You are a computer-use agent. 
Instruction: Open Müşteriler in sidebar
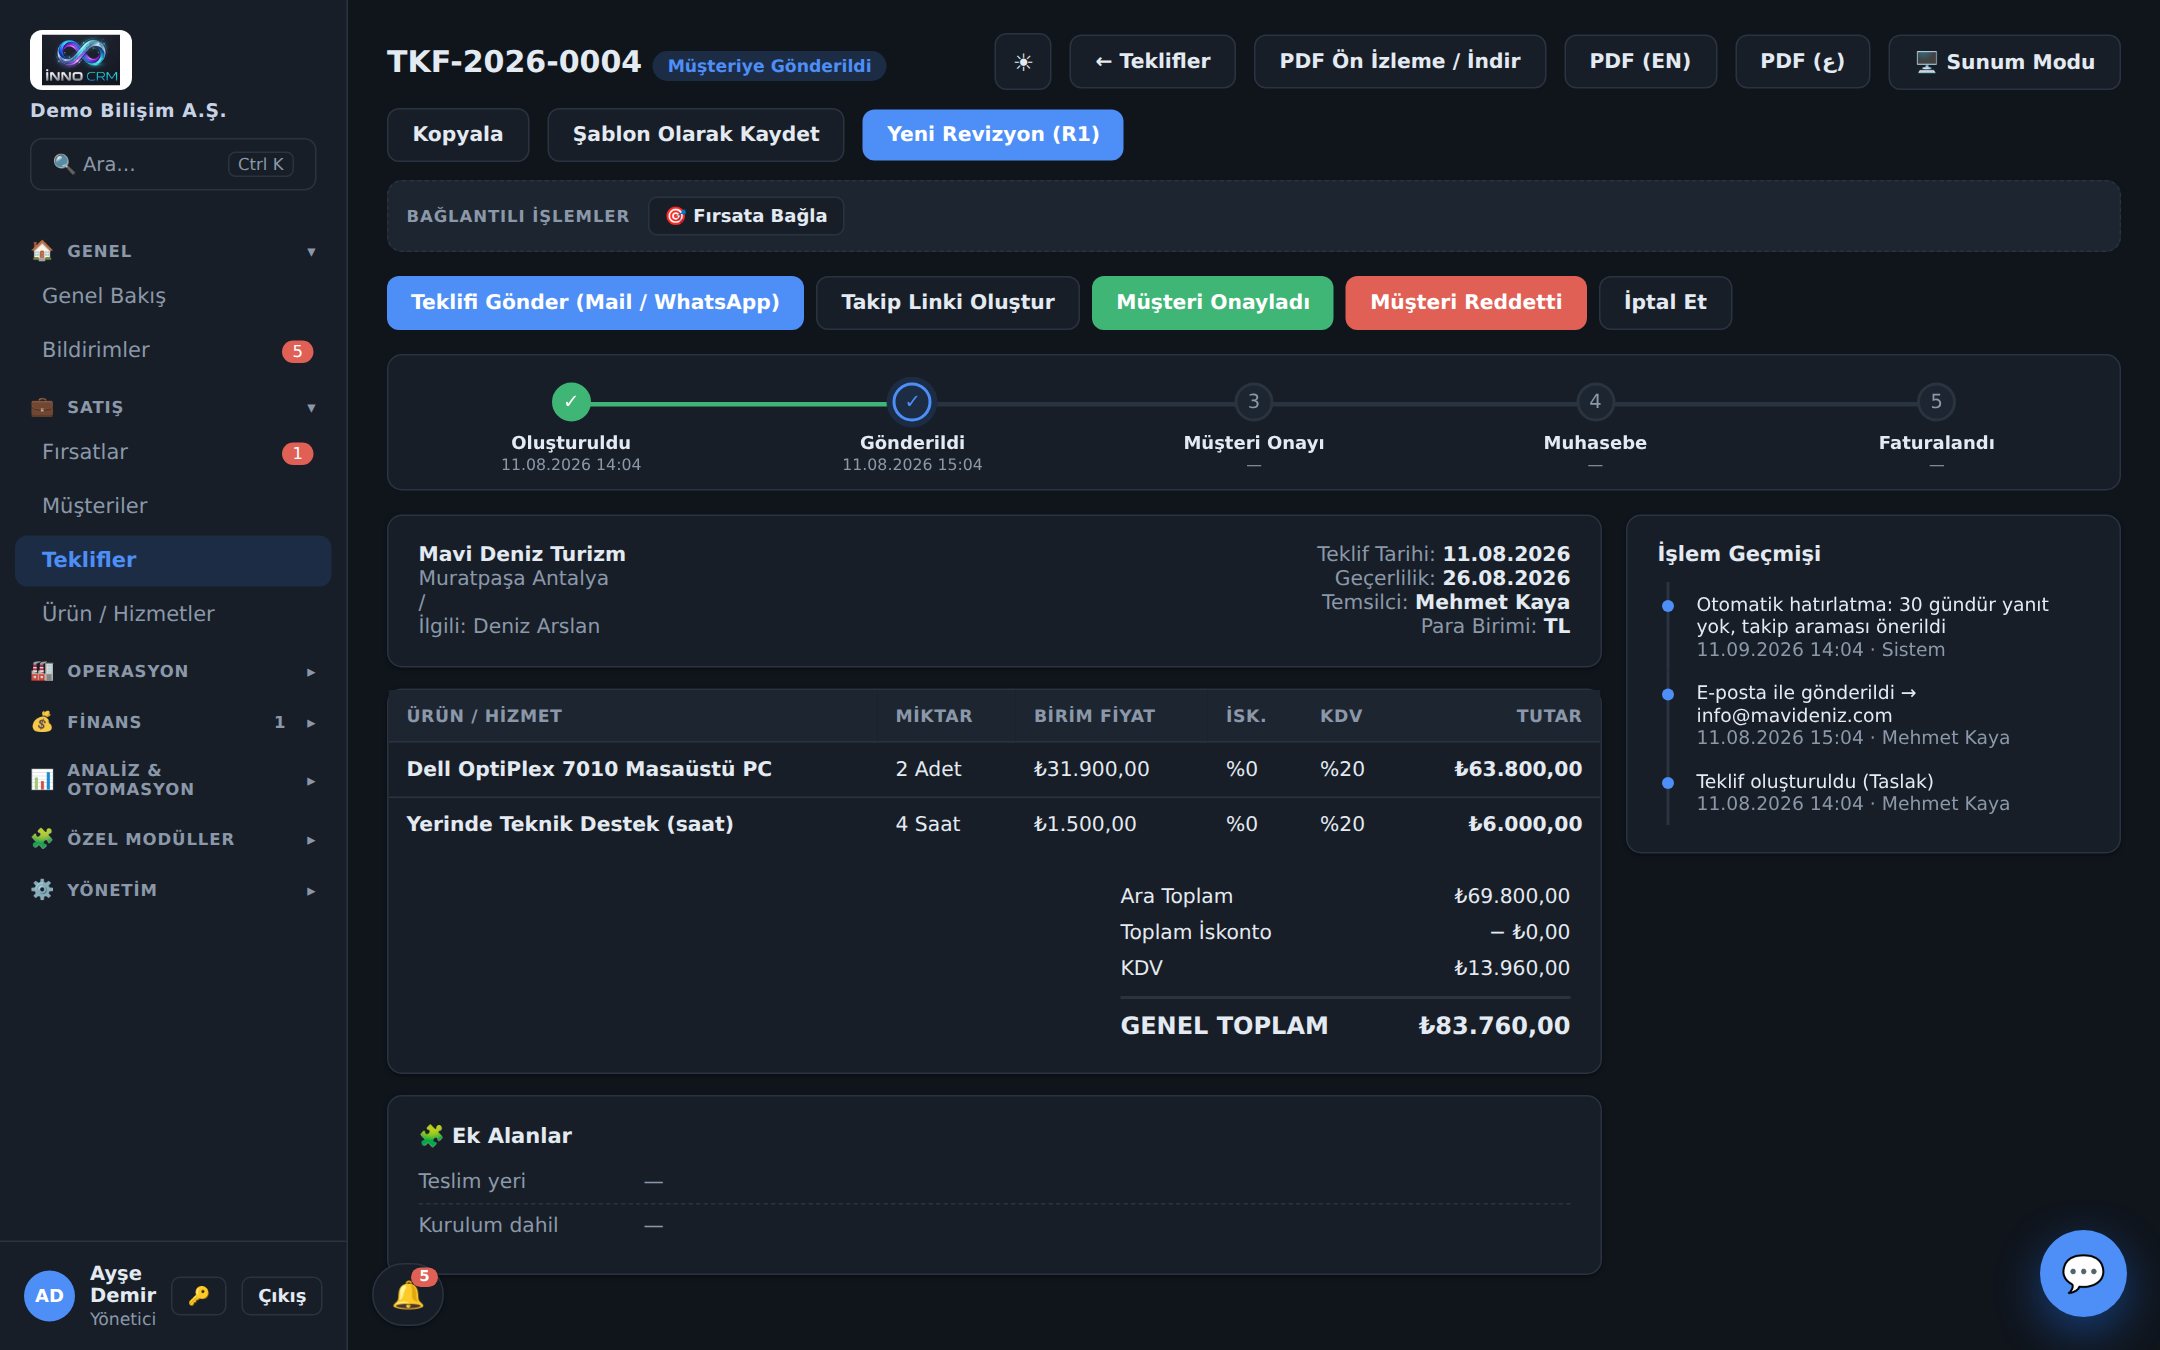click(x=173, y=506)
